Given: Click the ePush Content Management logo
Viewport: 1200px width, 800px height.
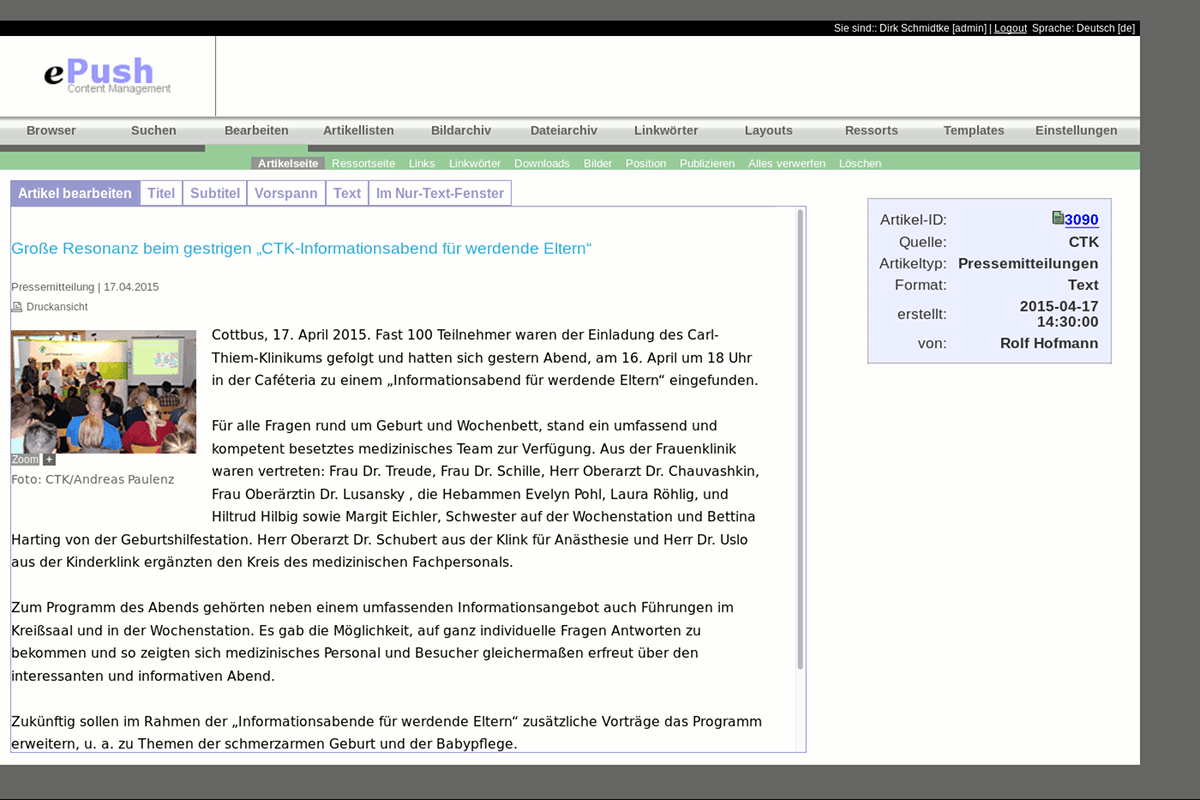Looking at the screenshot, I should (107, 76).
